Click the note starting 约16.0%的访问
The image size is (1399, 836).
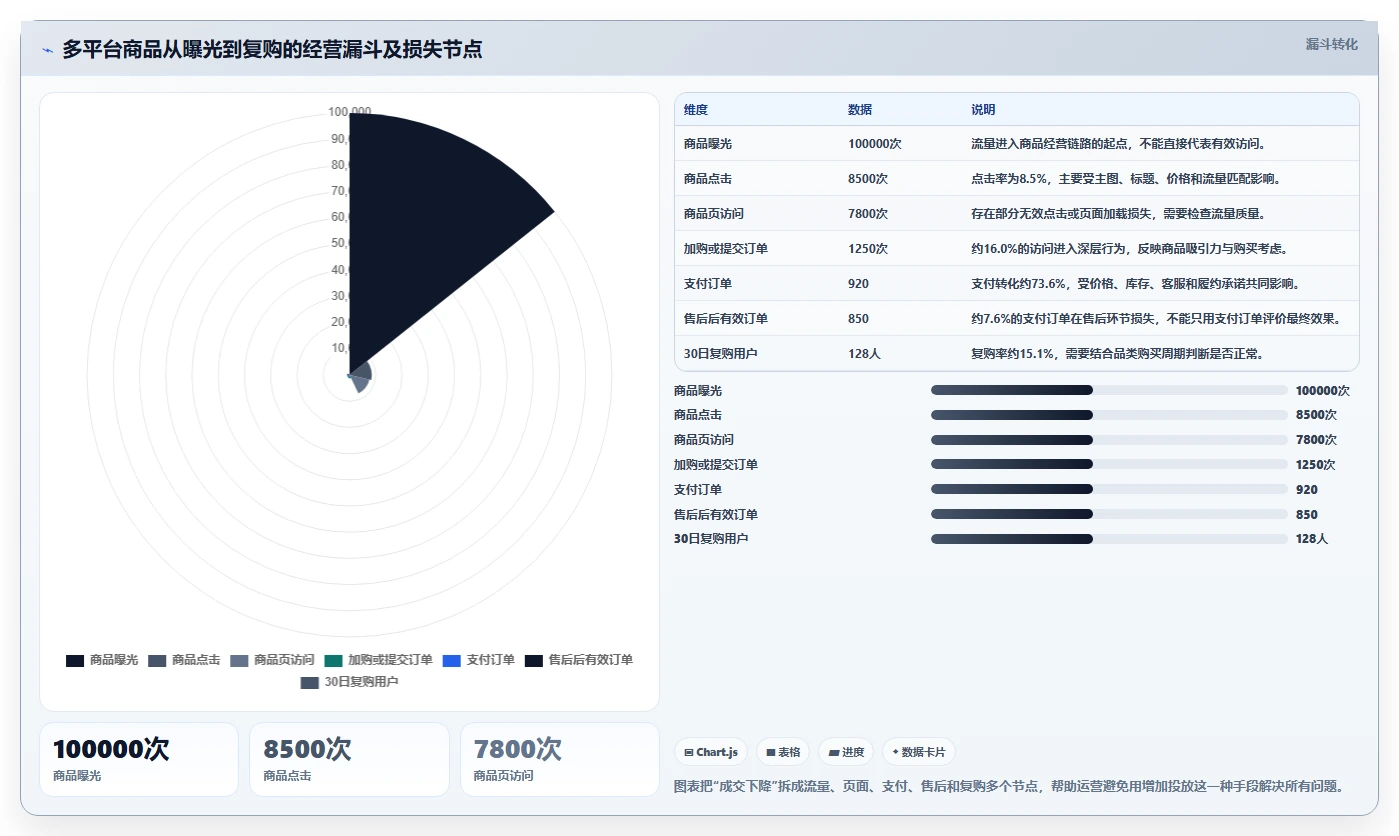tap(1132, 249)
